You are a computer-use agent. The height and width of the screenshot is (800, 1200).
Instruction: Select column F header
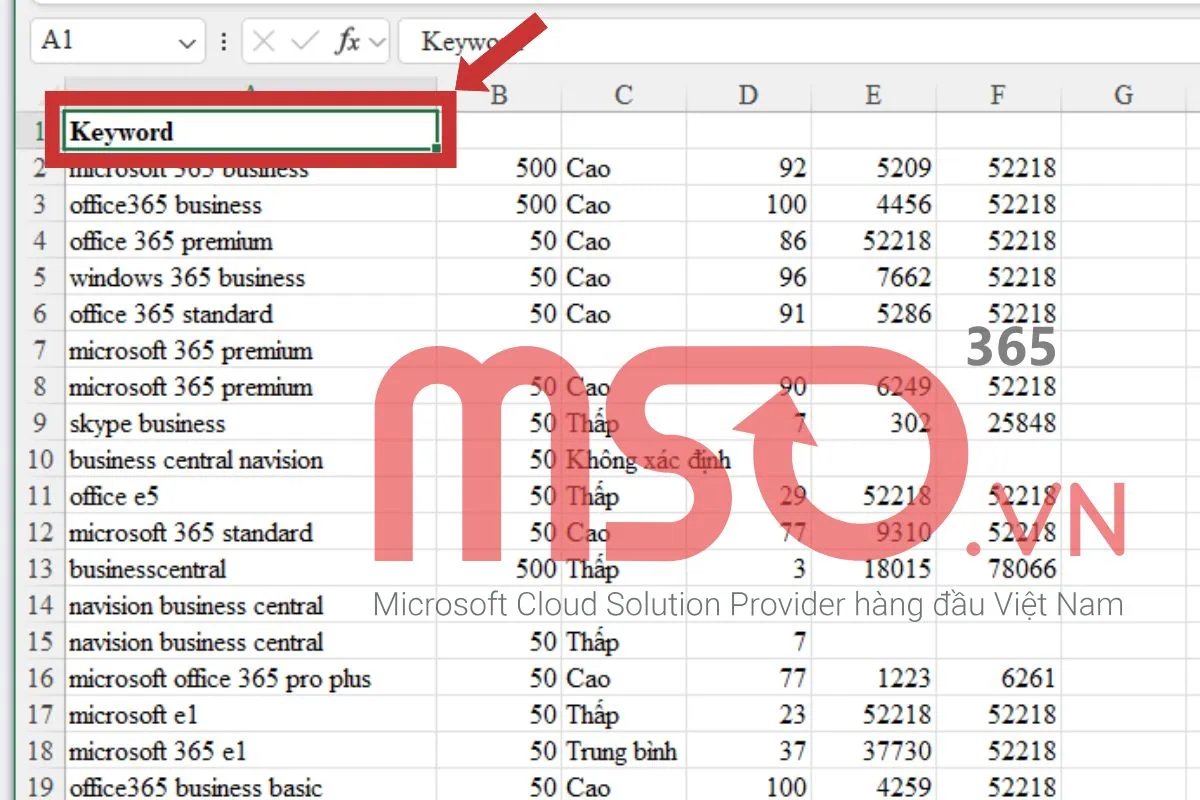click(998, 95)
